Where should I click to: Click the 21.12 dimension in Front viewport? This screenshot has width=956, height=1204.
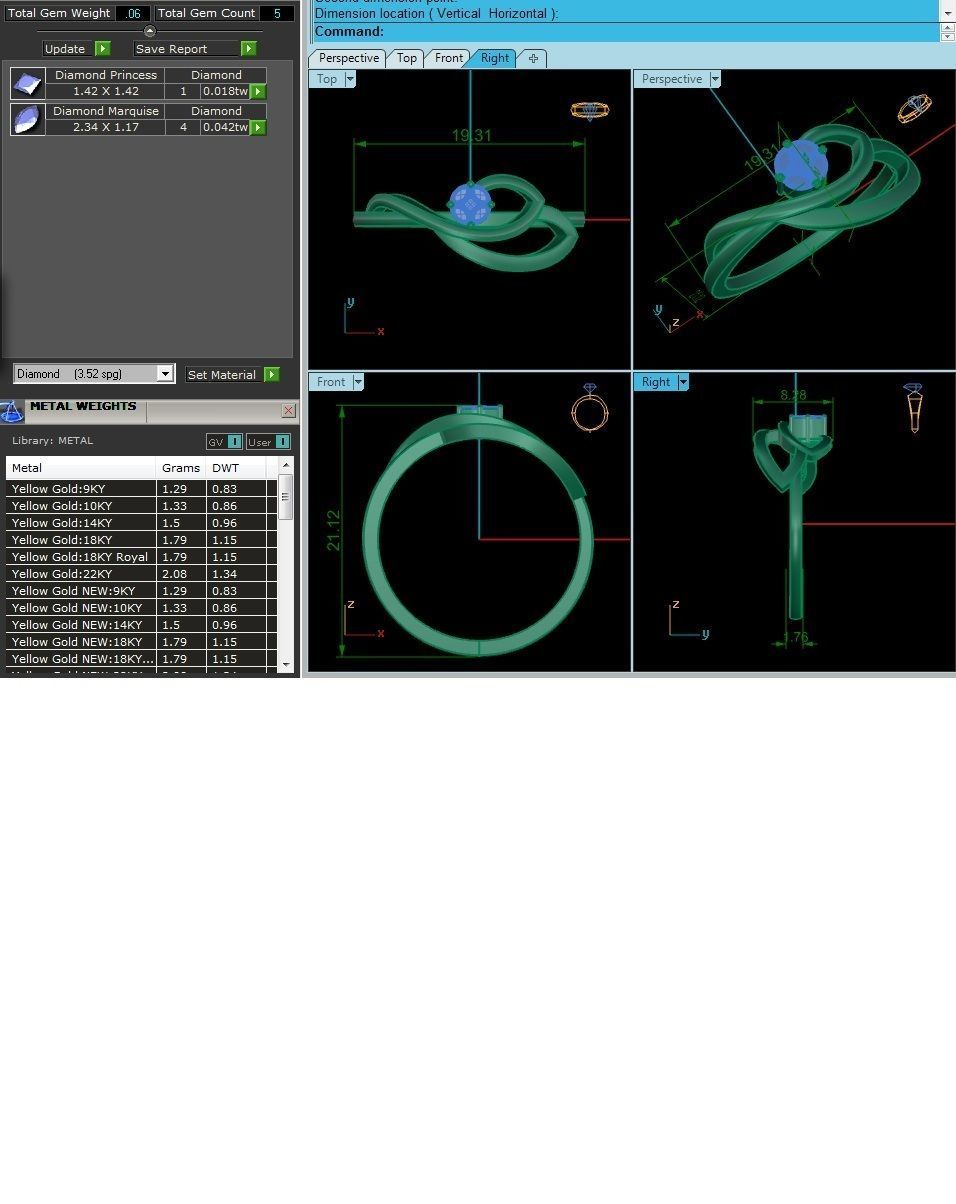[x=333, y=530]
